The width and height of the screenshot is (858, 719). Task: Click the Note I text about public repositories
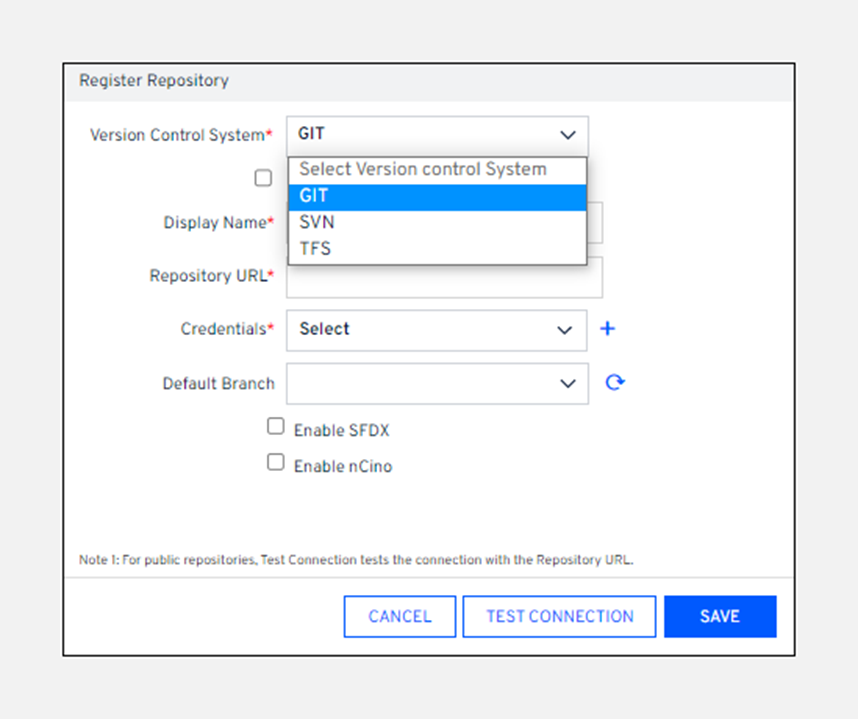(x=356, y=560)
